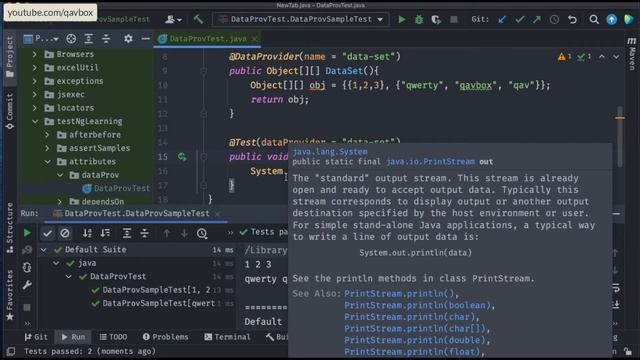Open the Terminal tool window tab
The height and width of the screenshot is (360, 640).
point(227,337)
